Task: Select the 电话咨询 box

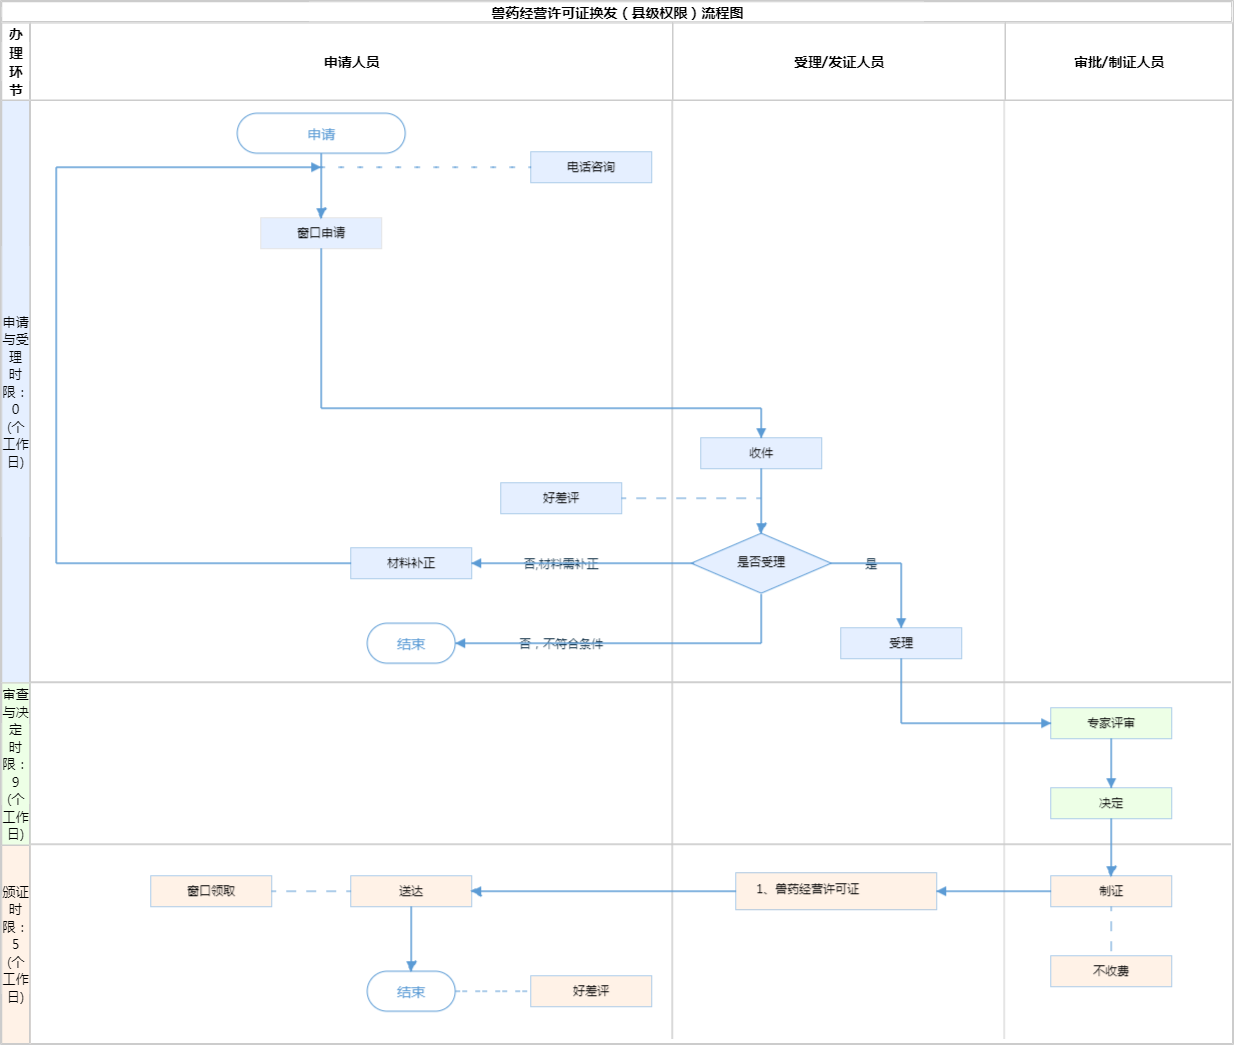Action: pos(591,167)
